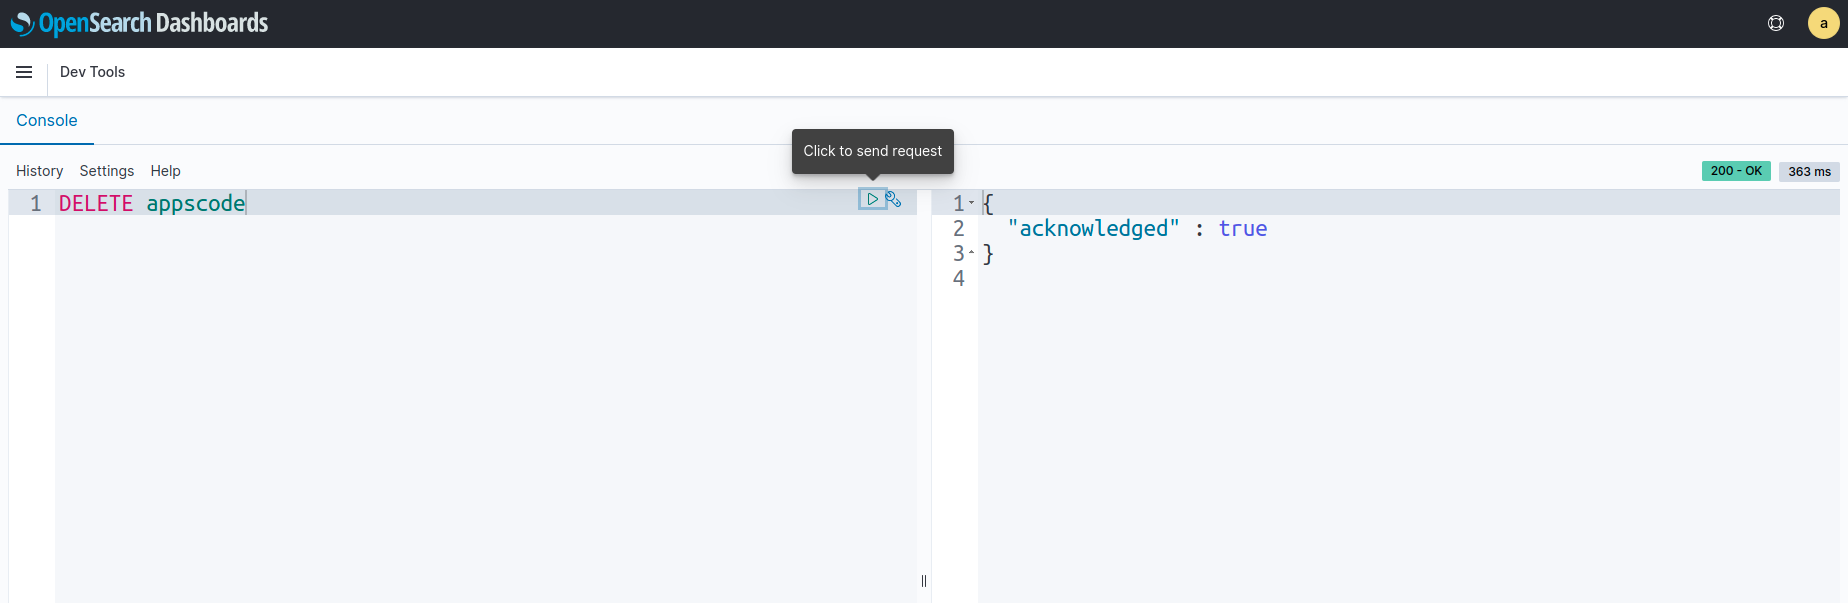The image size is (1848, 603).
Task: Open the wrench request options menu
Action: (894, 199)
